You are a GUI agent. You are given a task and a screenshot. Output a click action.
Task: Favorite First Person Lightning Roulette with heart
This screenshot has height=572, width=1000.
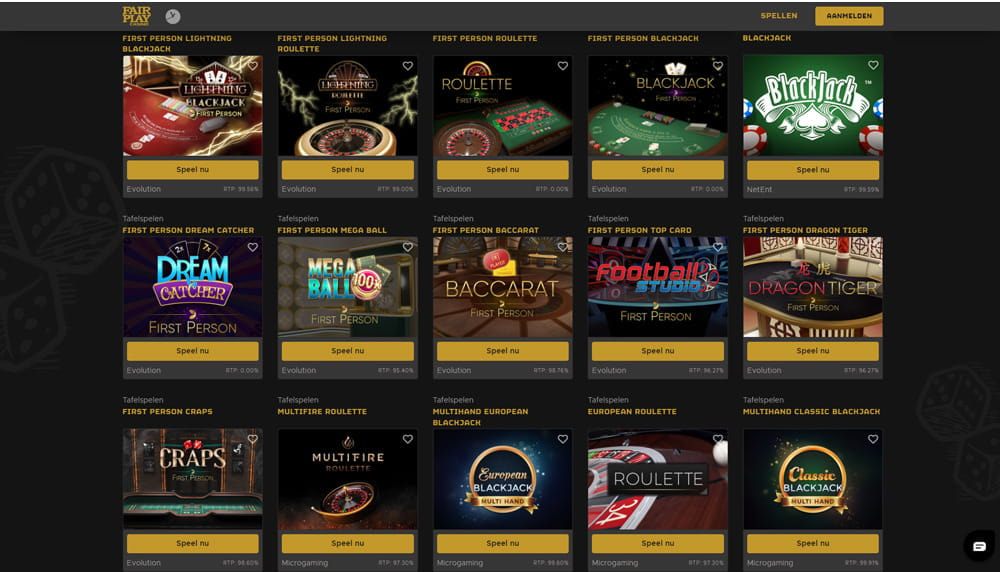[408, 66]
